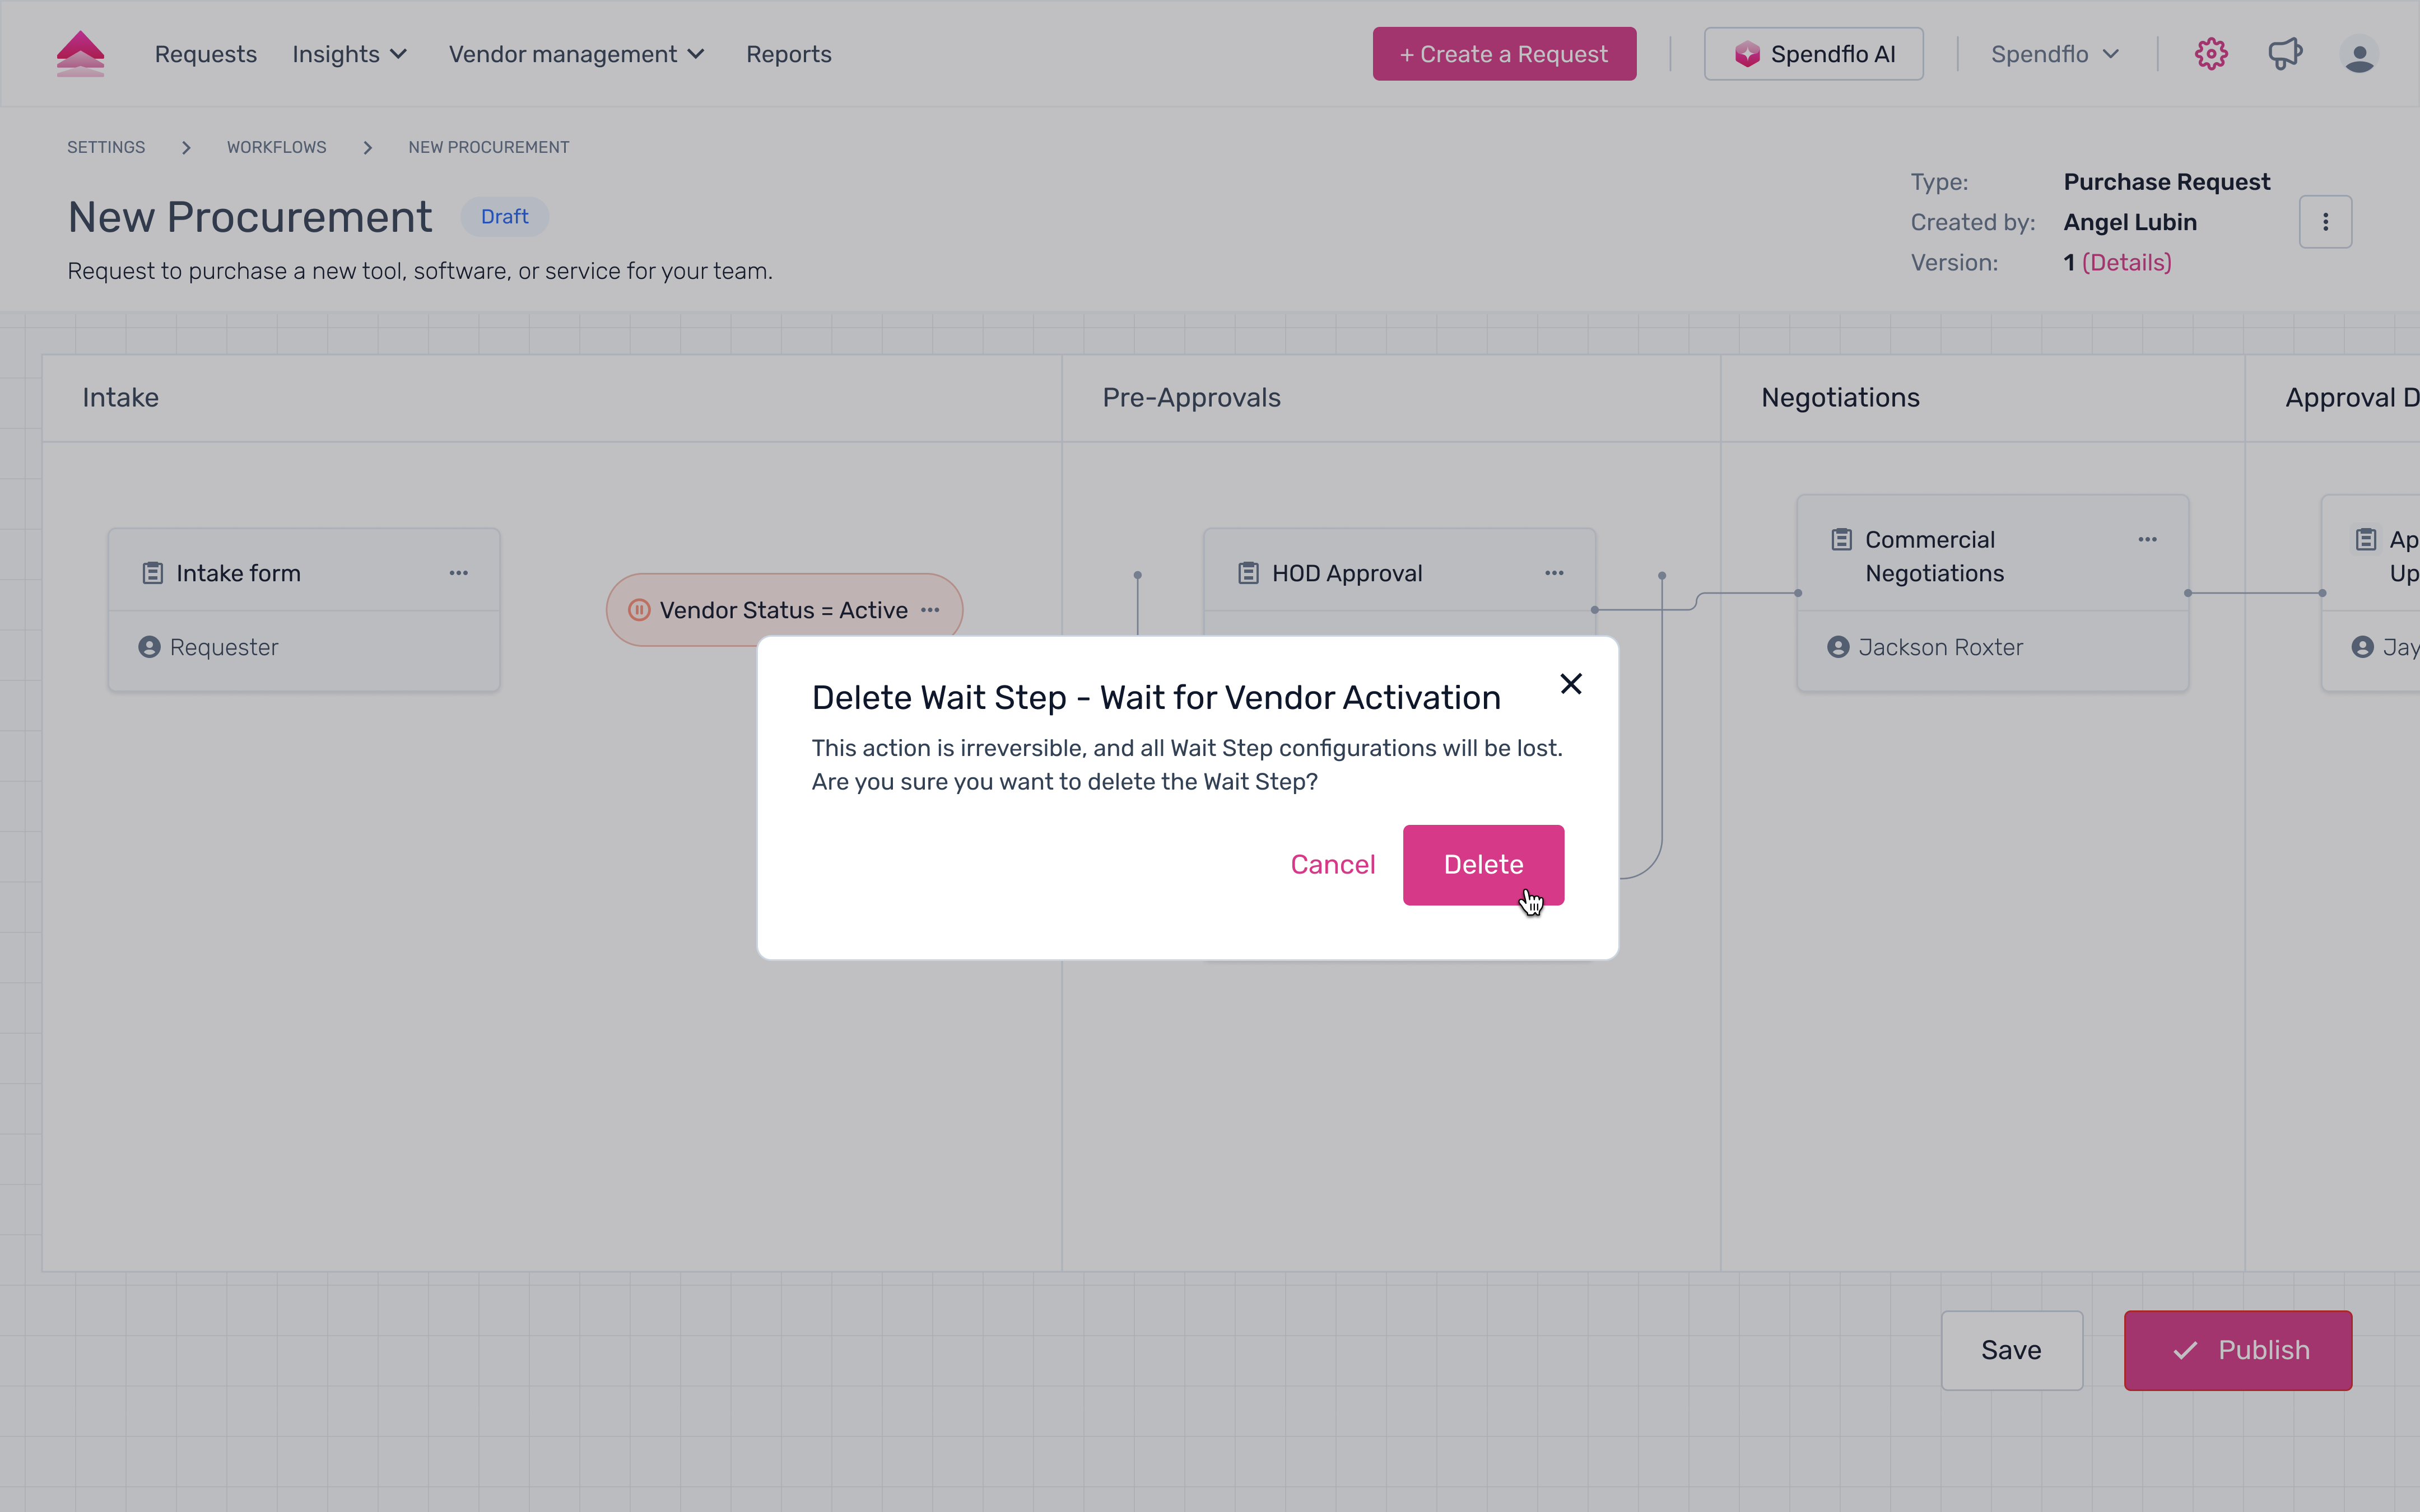2420x1512 pixels.
Task: Cancel the wait step deletion
Action: coord(1332,865)
